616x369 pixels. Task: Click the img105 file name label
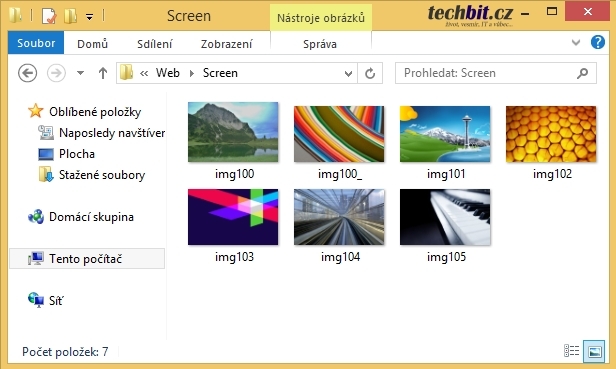pyautogui.click(x=446, y=257)
